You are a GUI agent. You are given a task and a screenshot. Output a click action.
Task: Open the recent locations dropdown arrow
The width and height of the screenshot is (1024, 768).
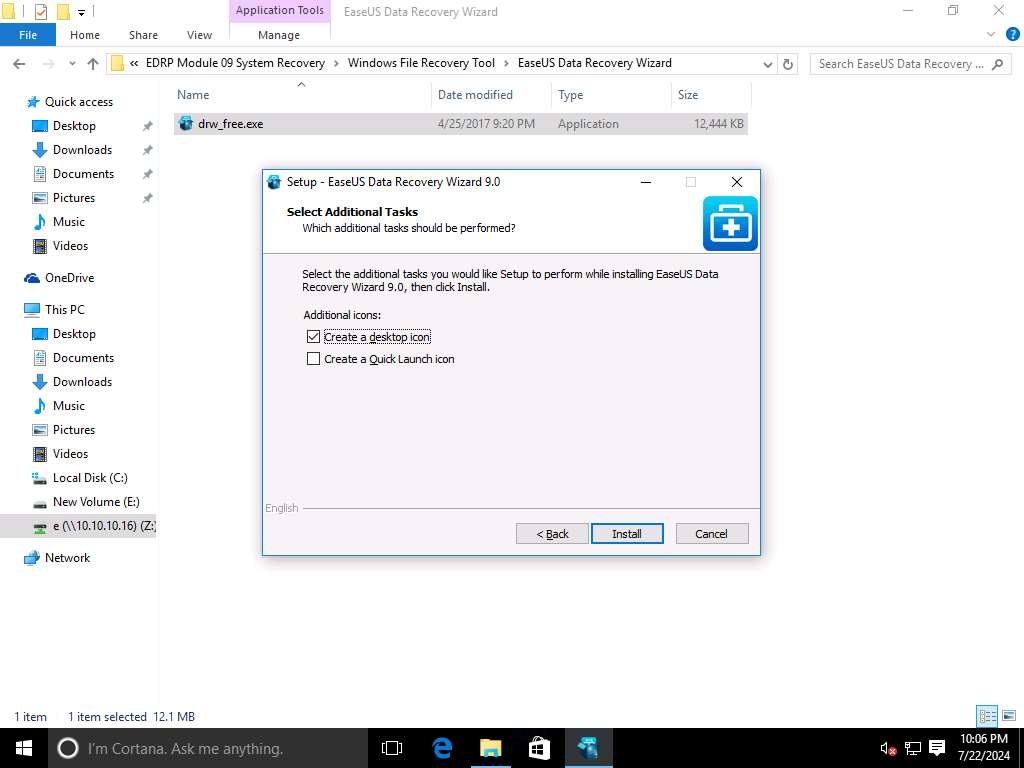(72, 64)
